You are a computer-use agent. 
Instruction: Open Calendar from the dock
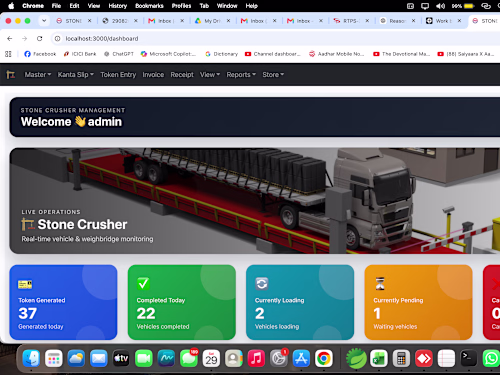click(211, 359)
